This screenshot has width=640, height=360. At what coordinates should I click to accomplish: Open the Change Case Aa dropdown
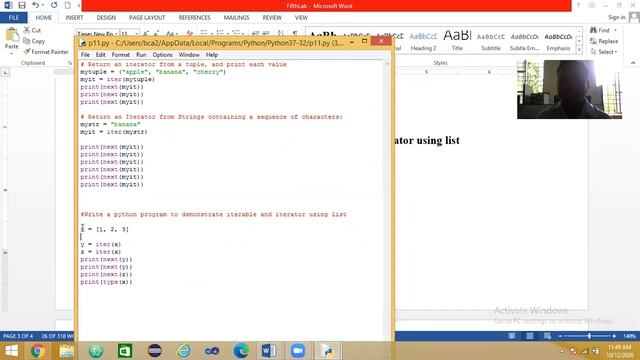tap(171, 33)
